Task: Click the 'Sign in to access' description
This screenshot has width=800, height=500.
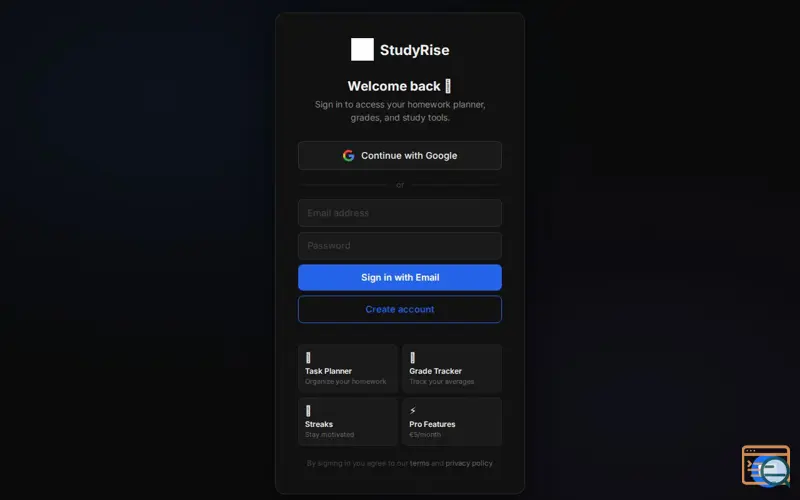Action: (x=400, y=111)
